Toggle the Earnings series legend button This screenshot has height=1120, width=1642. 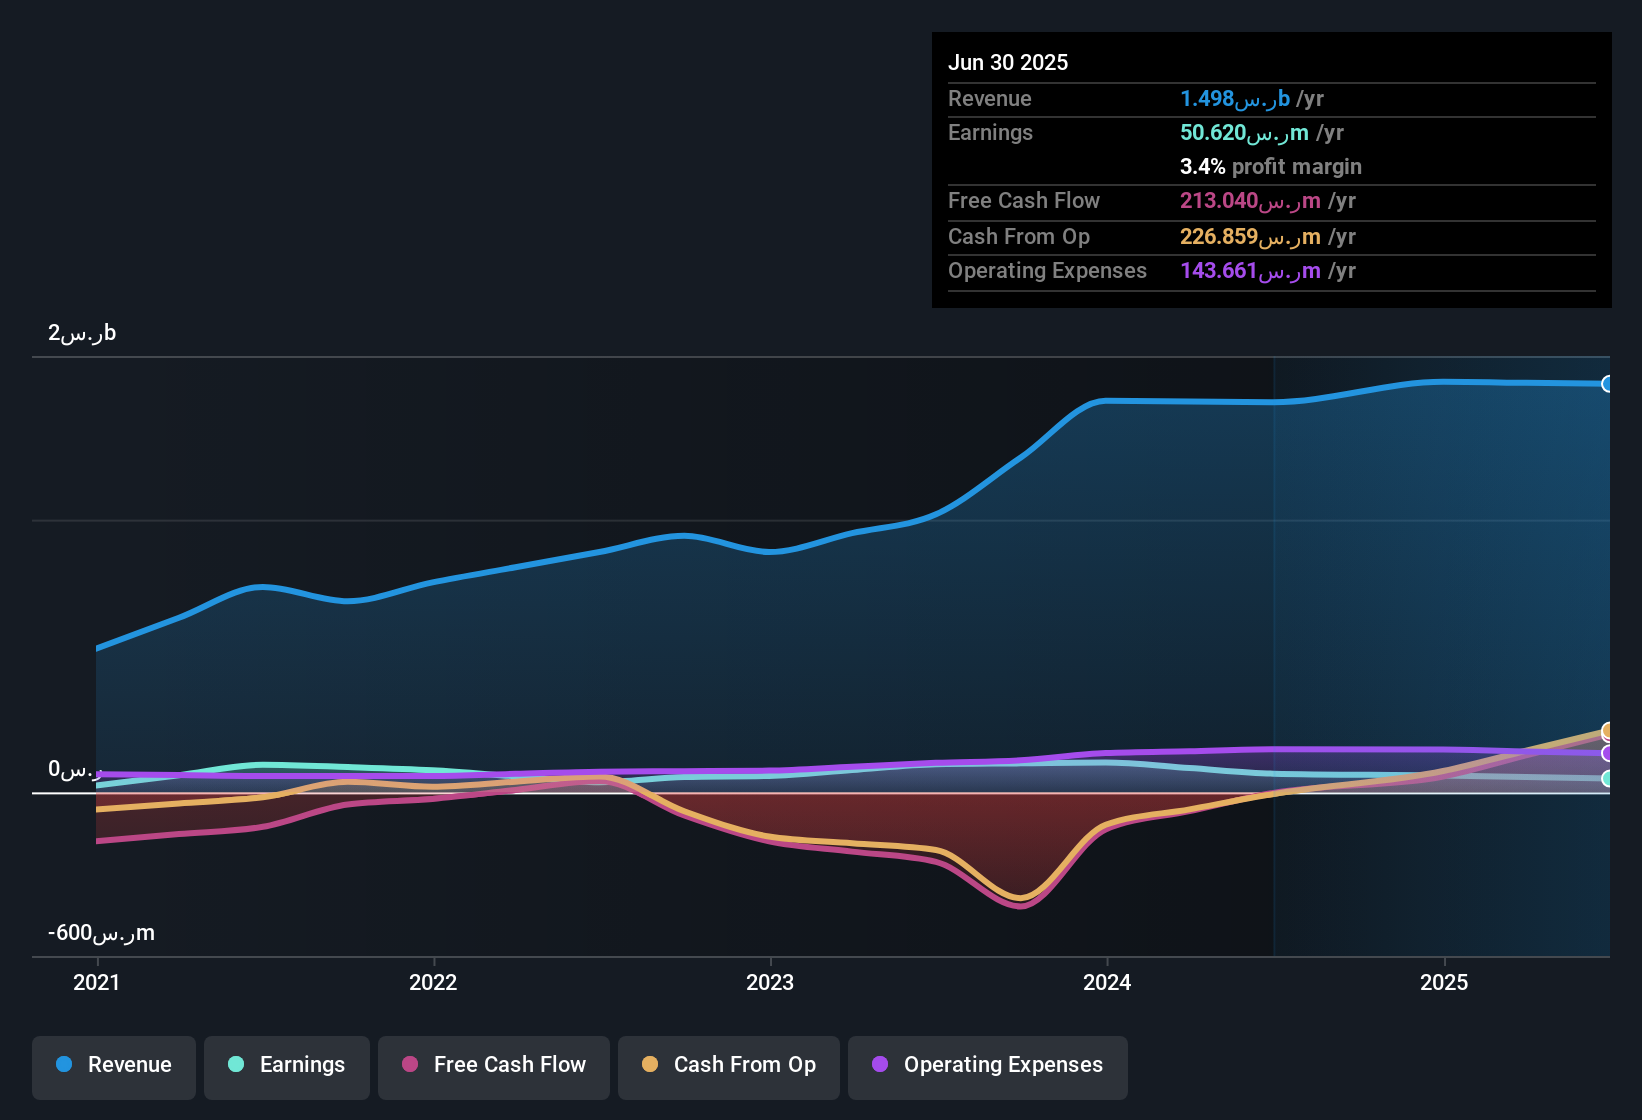[287, 1067]
